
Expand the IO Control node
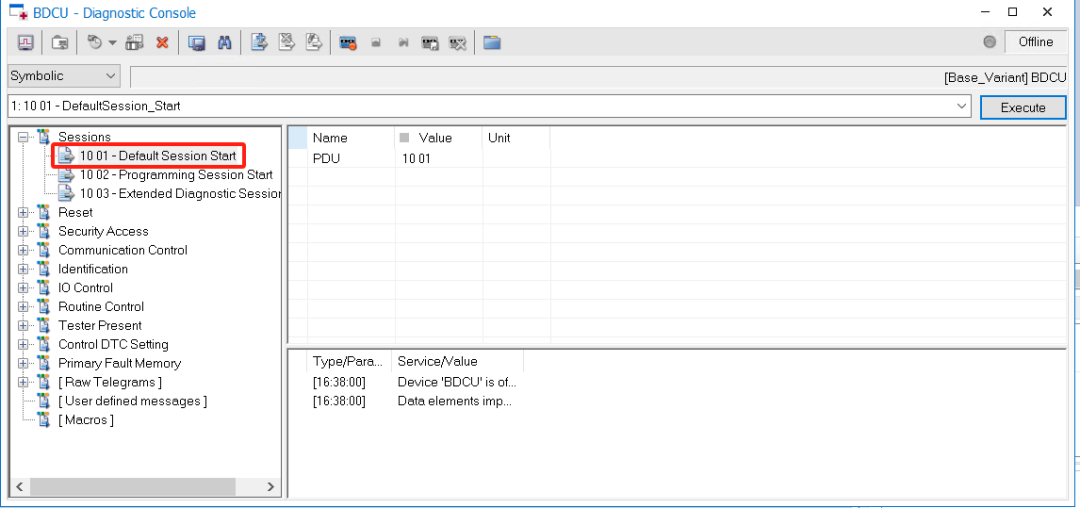23,288
